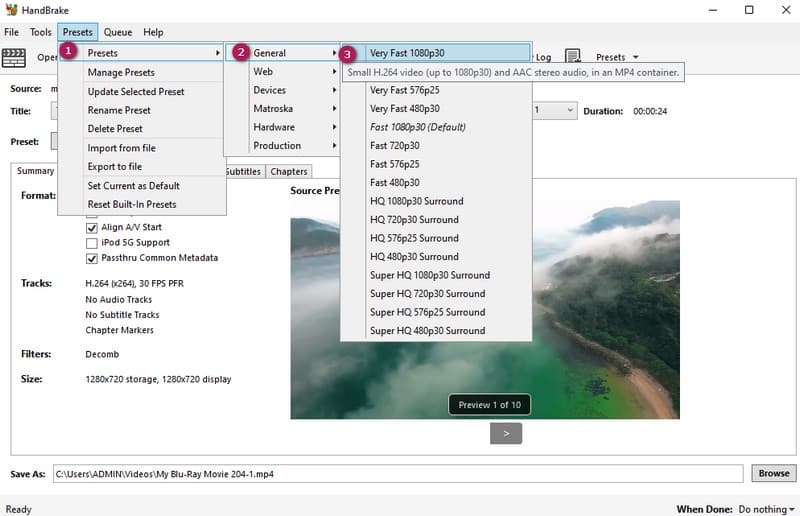Open the Tools menu
800x516 pixels.
[x=40, y=32]
